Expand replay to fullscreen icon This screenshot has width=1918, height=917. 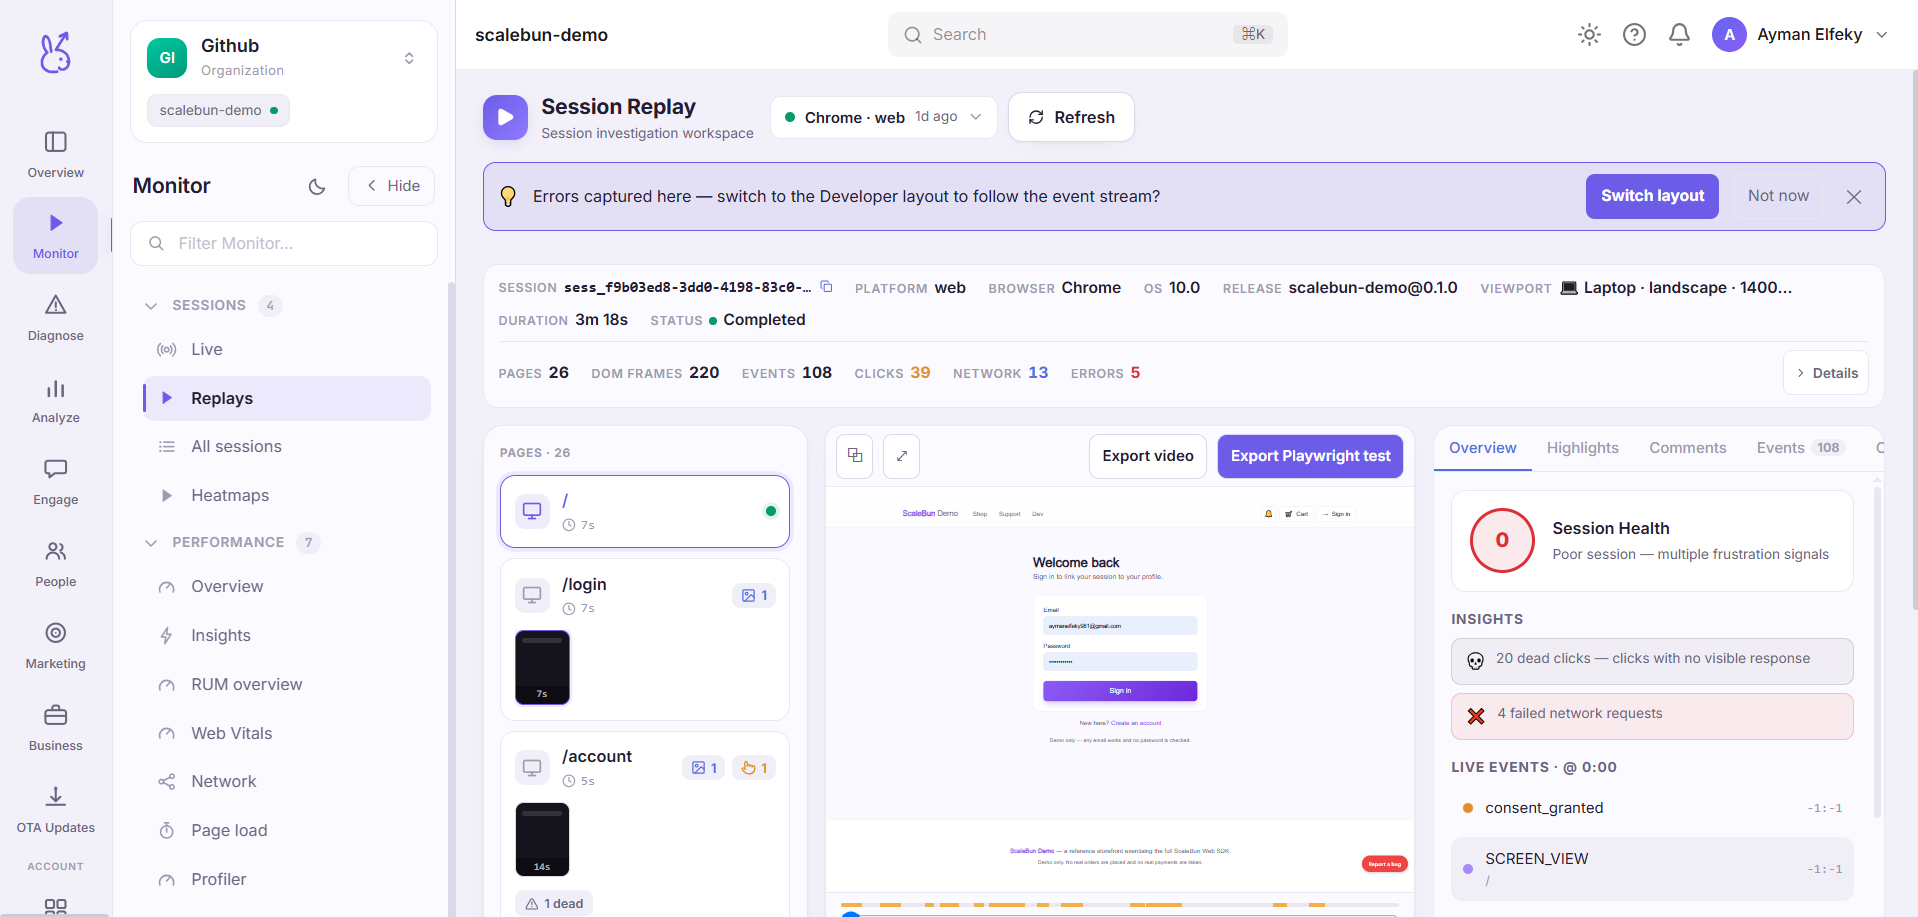point(902,456)
